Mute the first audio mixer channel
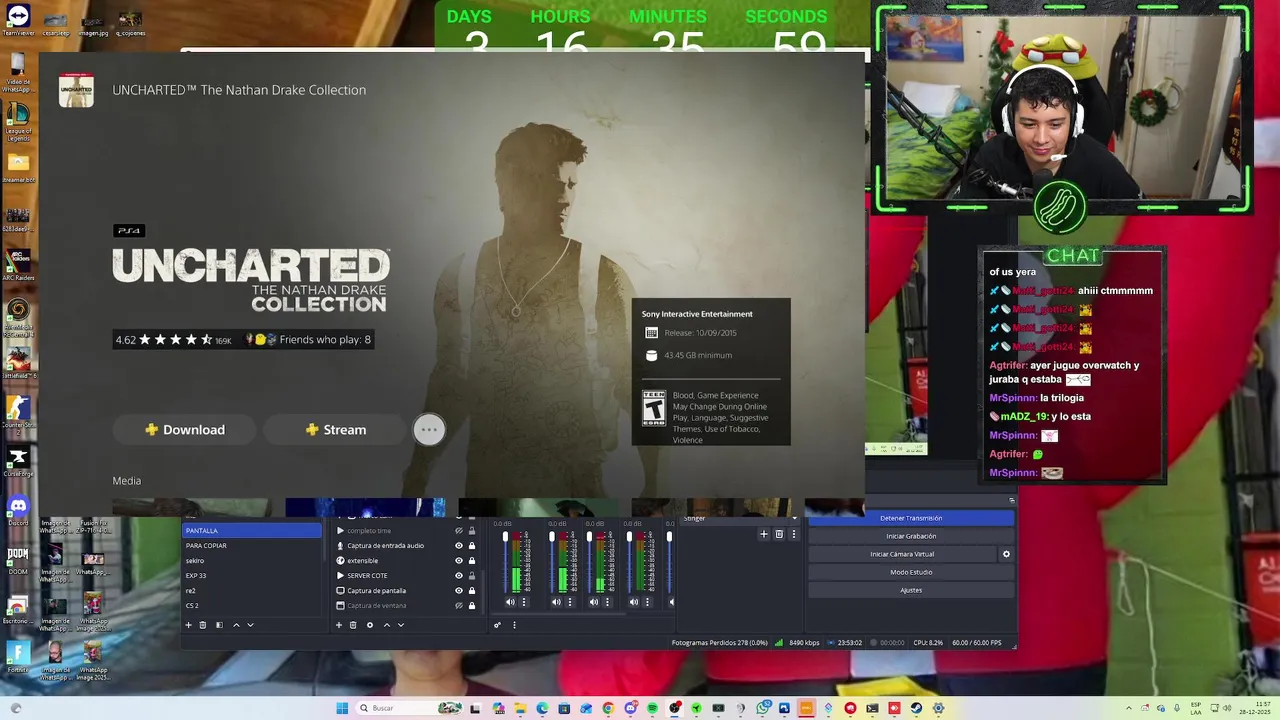 [510, 602]
